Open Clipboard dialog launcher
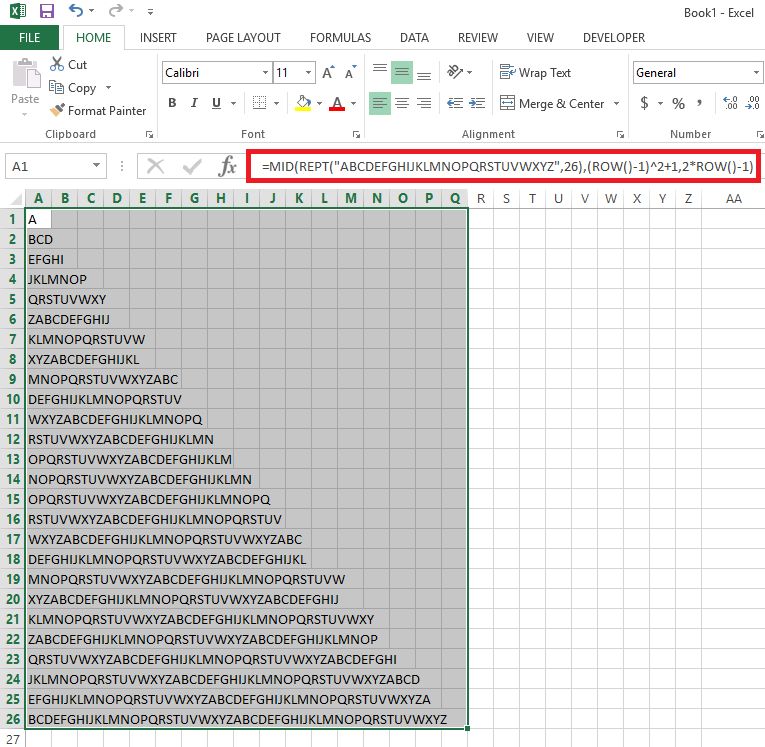765x747 pixels. pyautogui.click(x=150, y=134)
